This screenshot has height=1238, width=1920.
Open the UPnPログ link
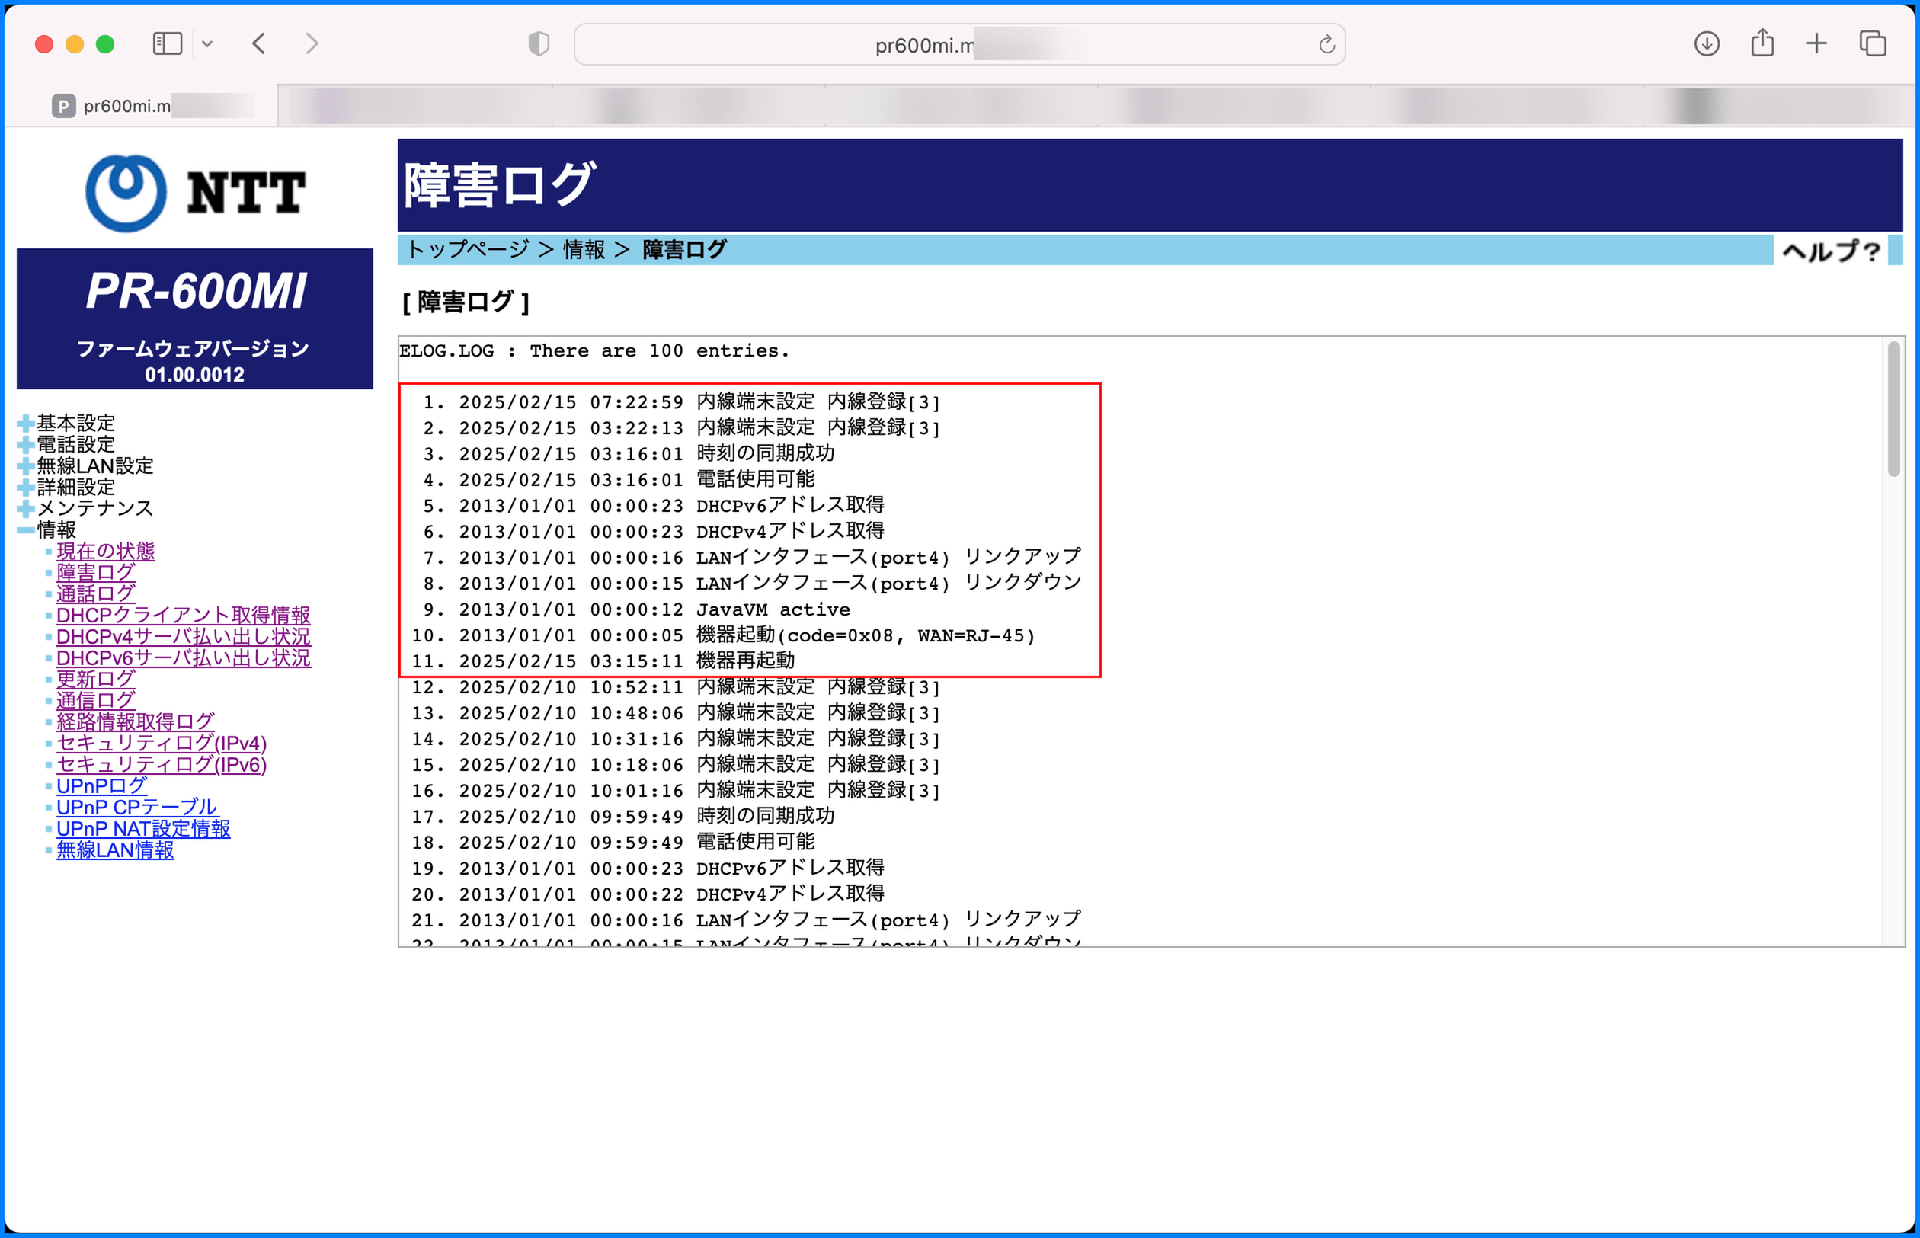(x=102, y=786)
